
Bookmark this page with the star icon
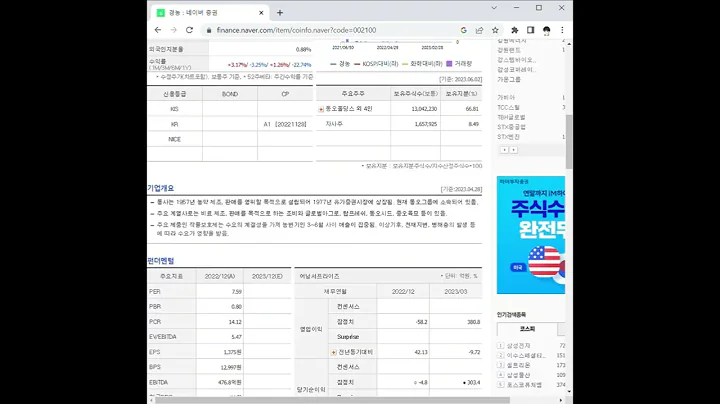click(x=495, y=30)
